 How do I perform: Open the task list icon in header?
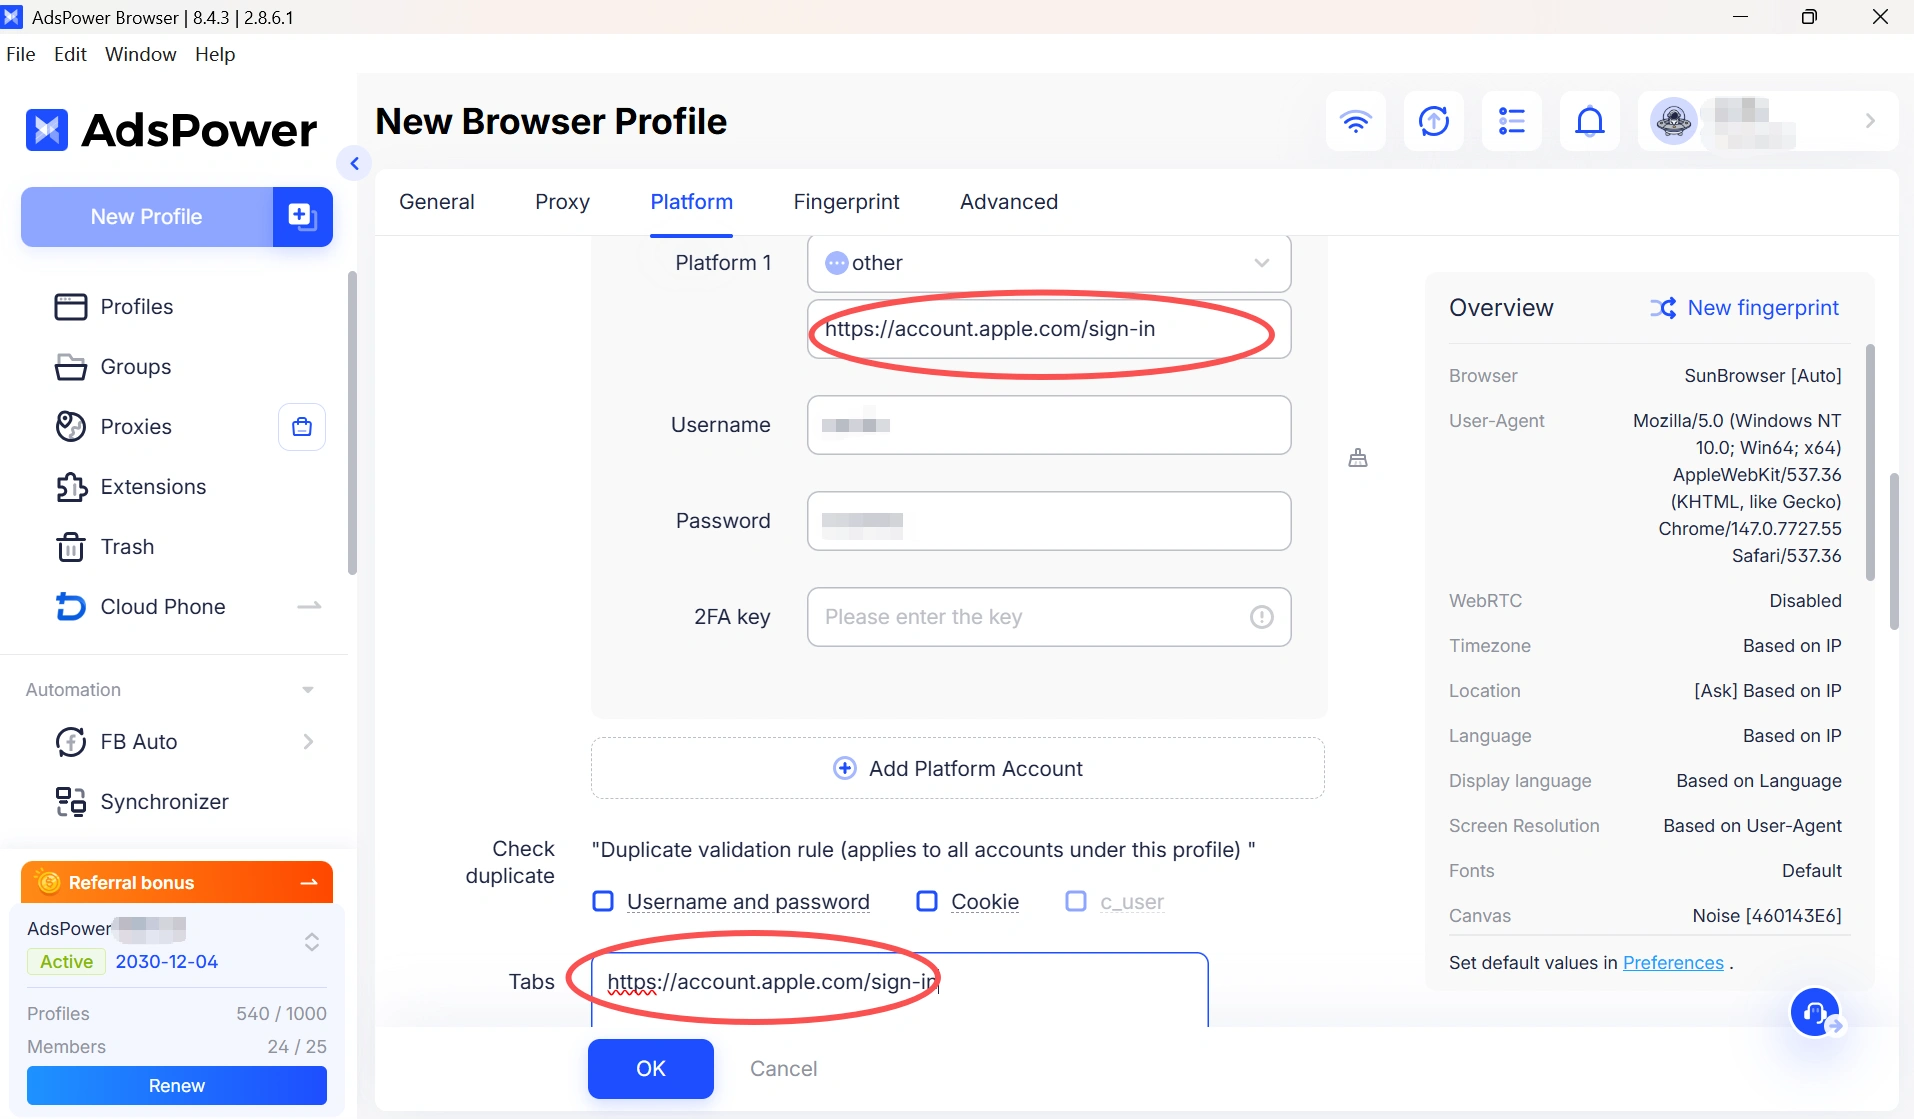(x=1512, y=121)
